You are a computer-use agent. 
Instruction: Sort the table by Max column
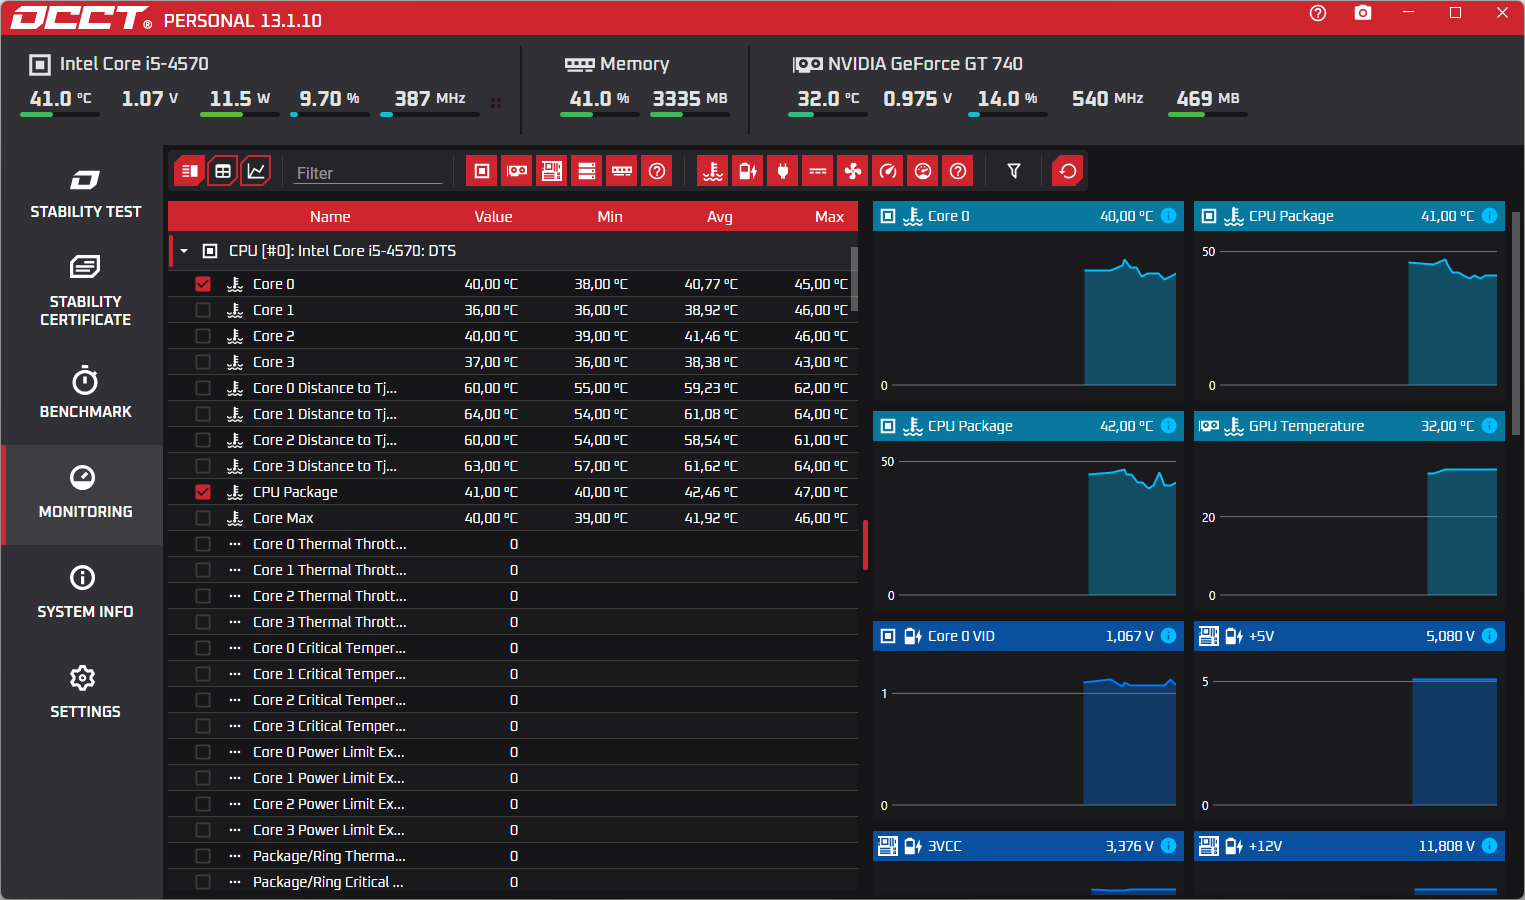829,217
